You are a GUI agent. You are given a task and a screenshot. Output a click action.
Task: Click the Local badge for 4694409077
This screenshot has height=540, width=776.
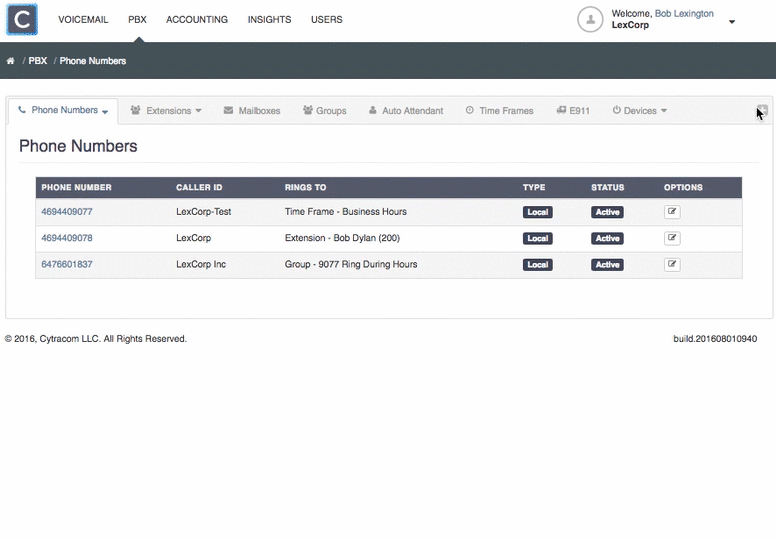[537, 212]
